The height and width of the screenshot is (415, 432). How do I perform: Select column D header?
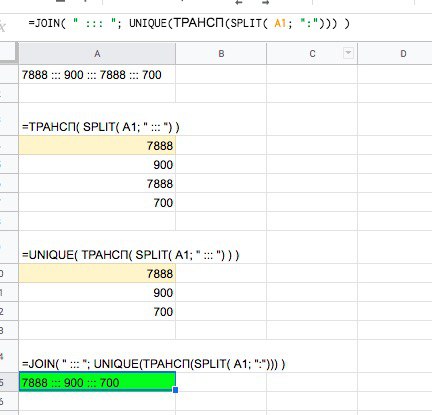395,54
